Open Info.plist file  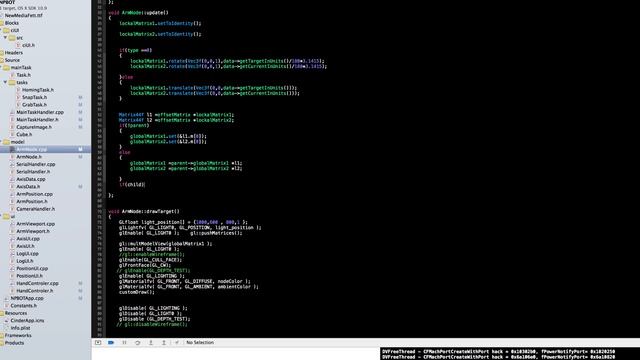point(20,328)
